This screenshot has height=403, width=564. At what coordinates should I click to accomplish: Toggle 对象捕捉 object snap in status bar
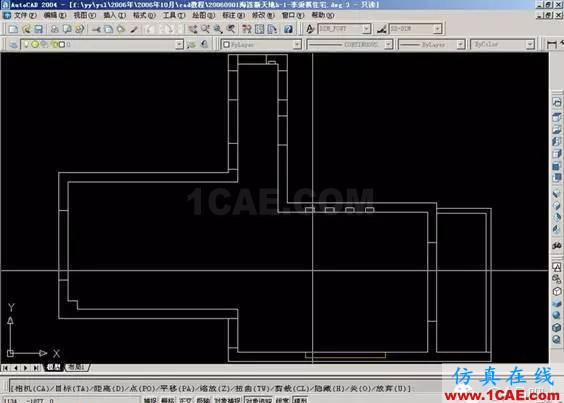point(227,400)
